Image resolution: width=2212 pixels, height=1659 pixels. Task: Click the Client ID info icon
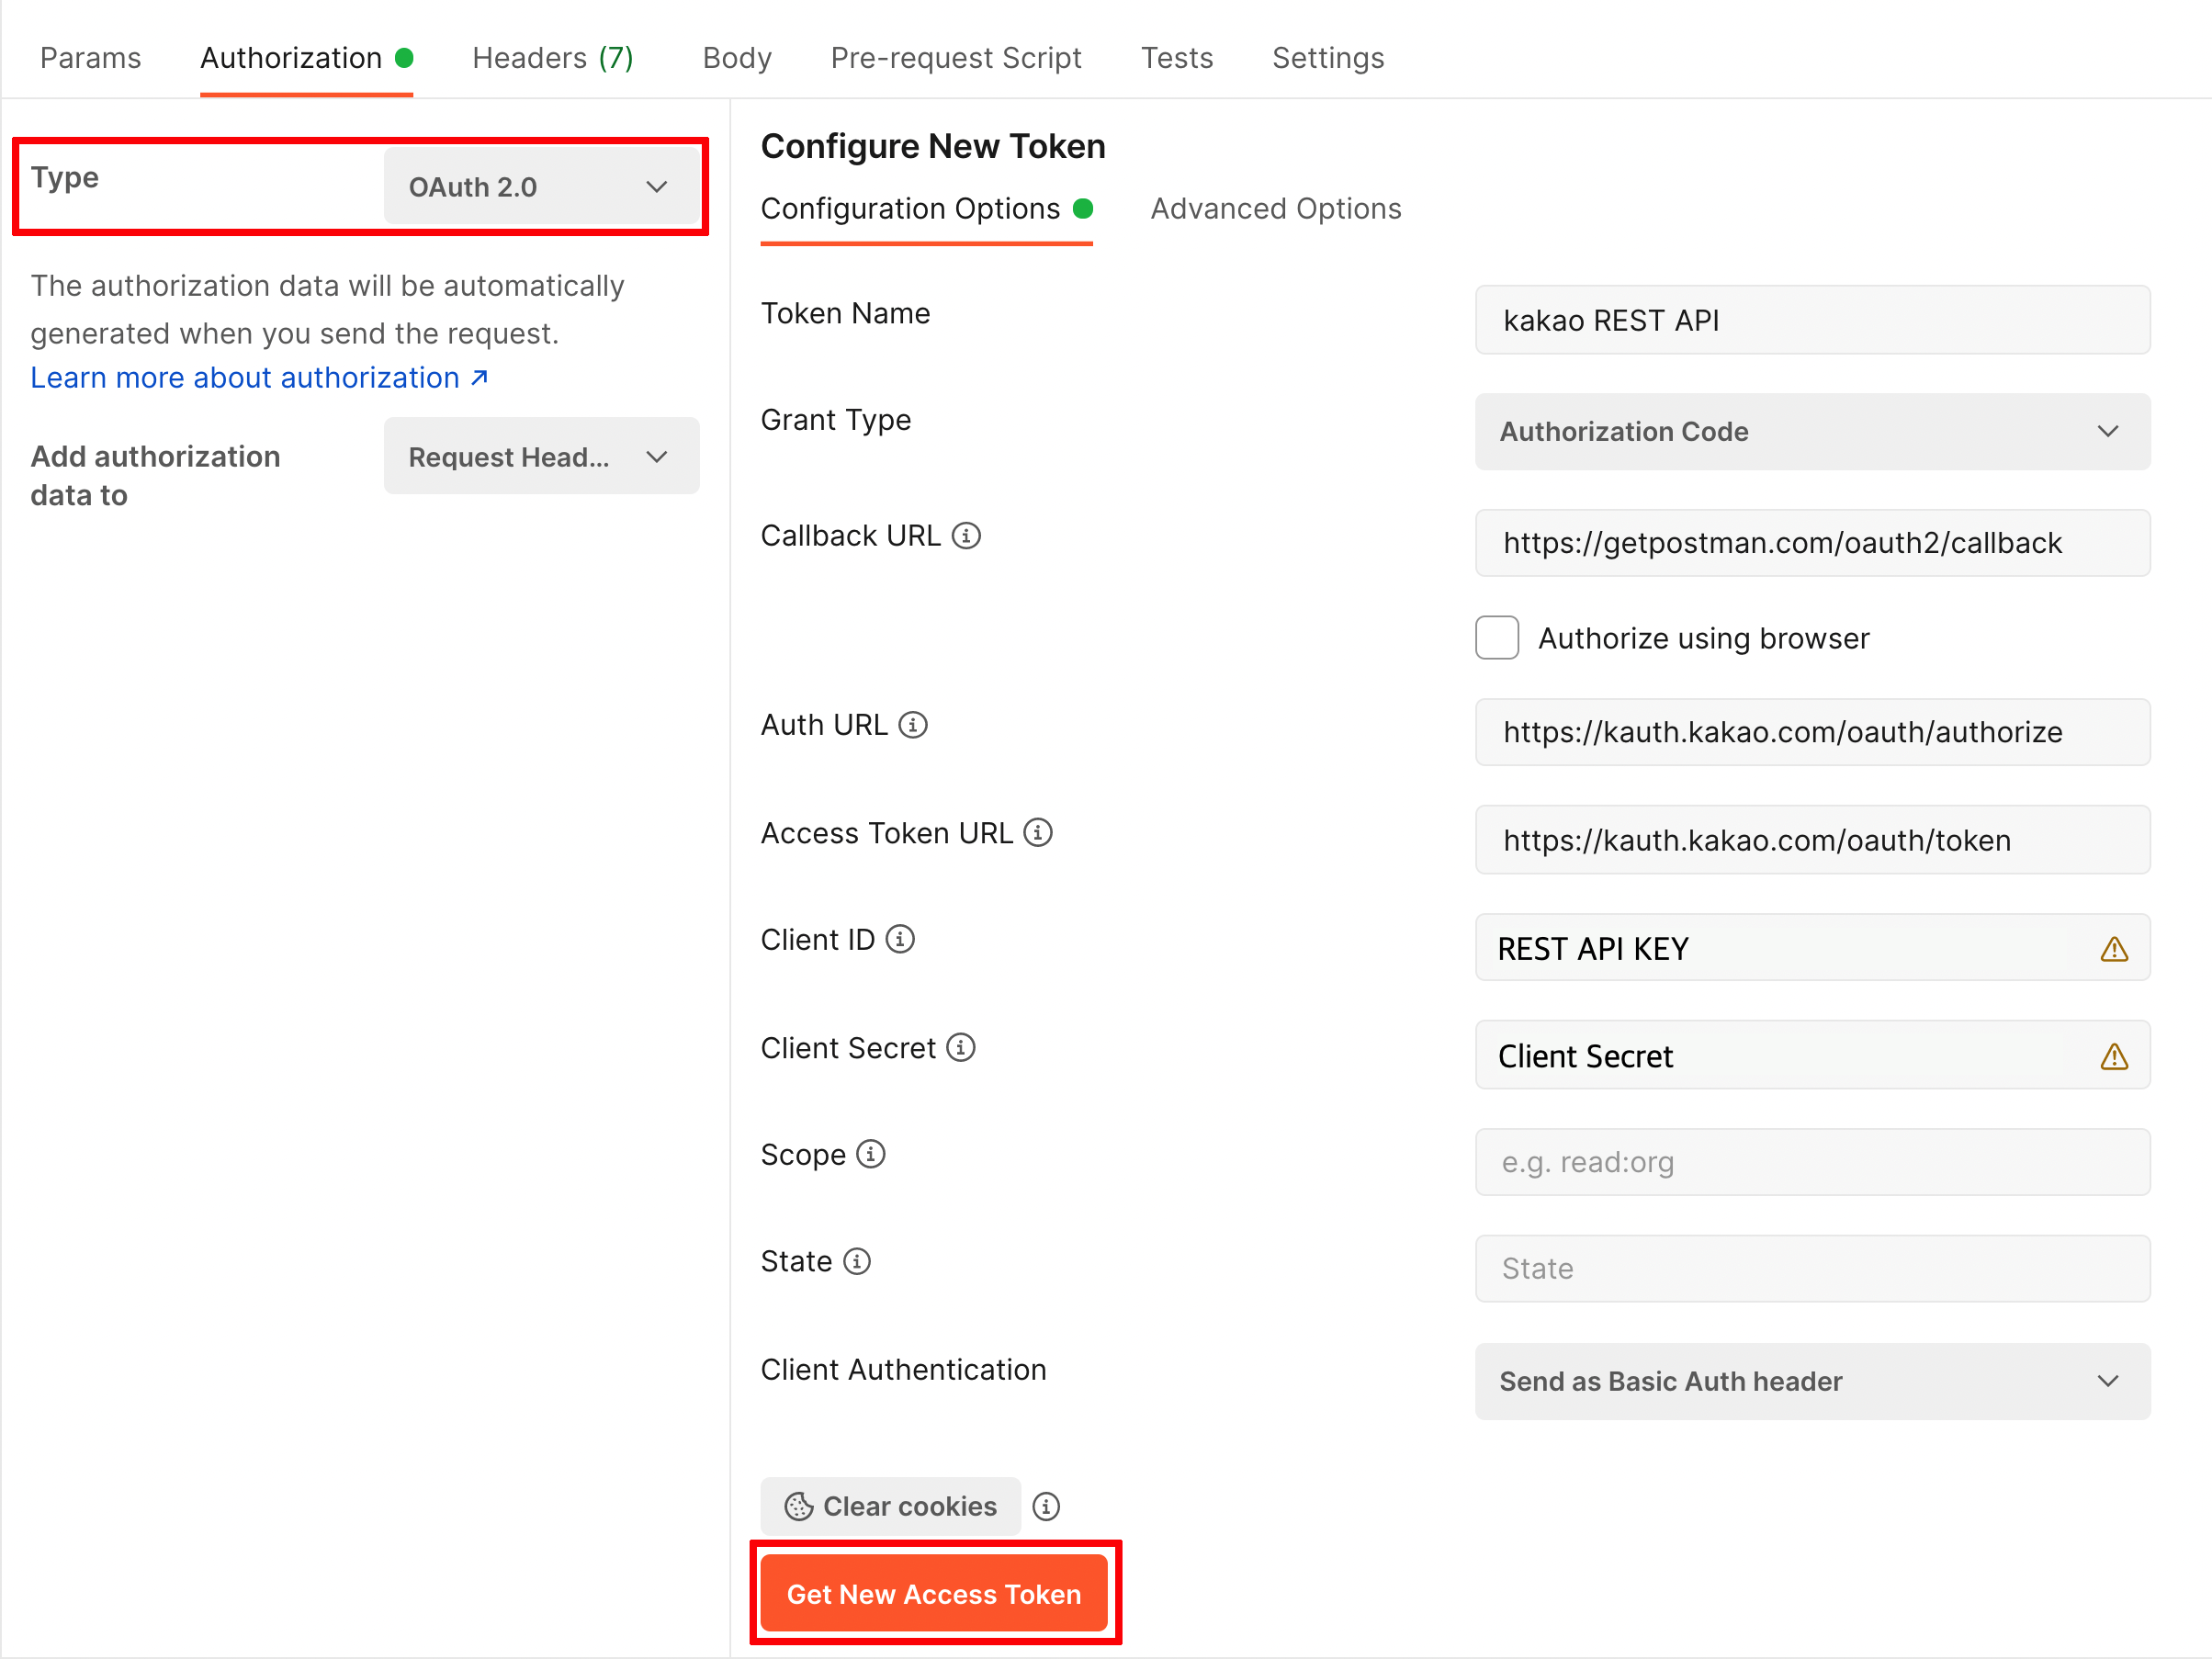pos(900,939)
